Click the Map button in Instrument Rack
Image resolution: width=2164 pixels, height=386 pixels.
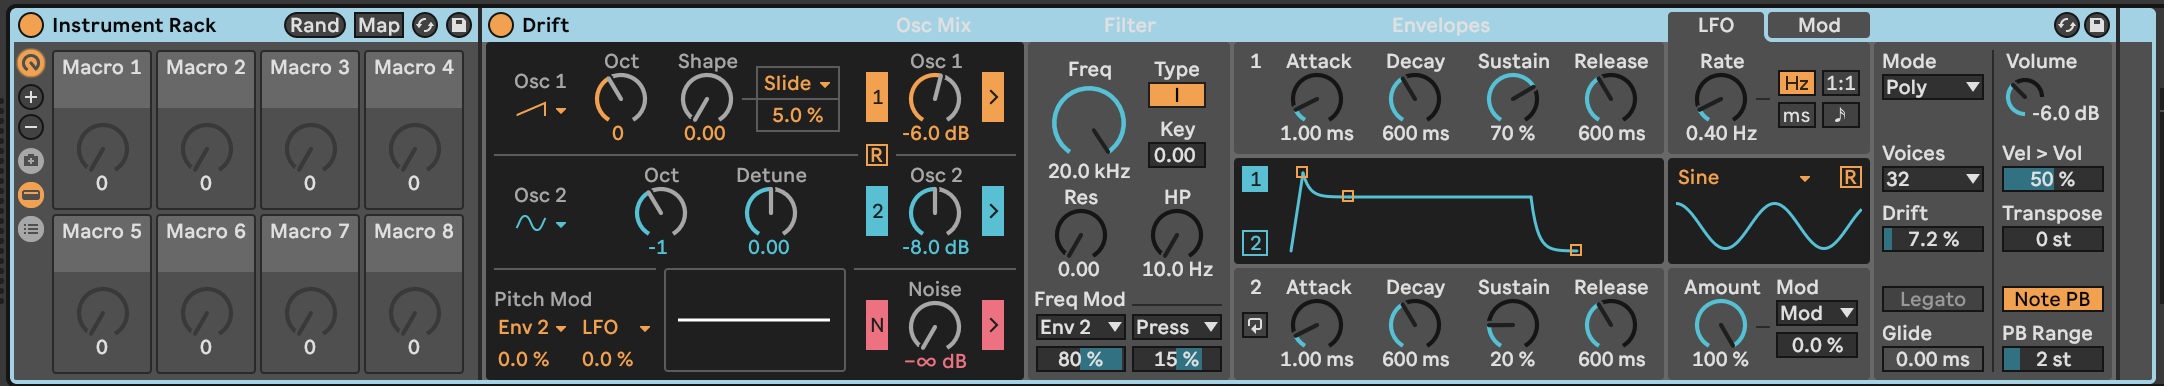379,25
